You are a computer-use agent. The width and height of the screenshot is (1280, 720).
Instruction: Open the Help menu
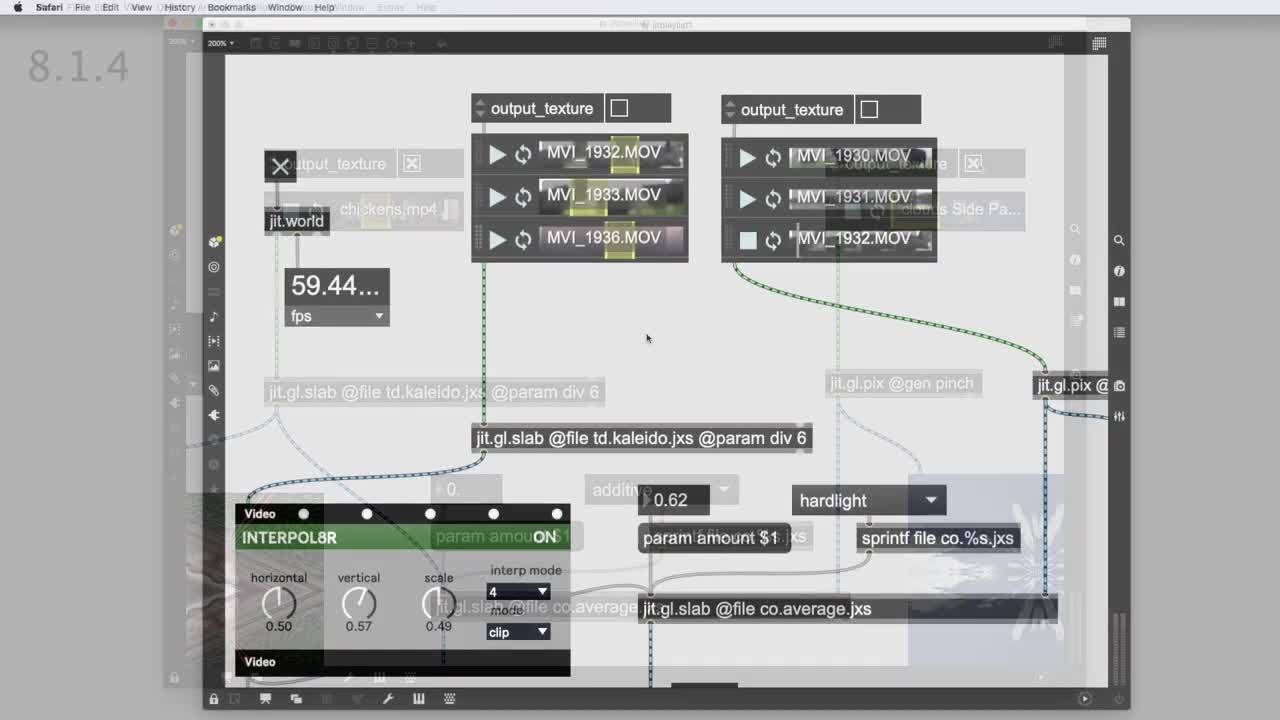pyautogui.click(x=325, y=7)
